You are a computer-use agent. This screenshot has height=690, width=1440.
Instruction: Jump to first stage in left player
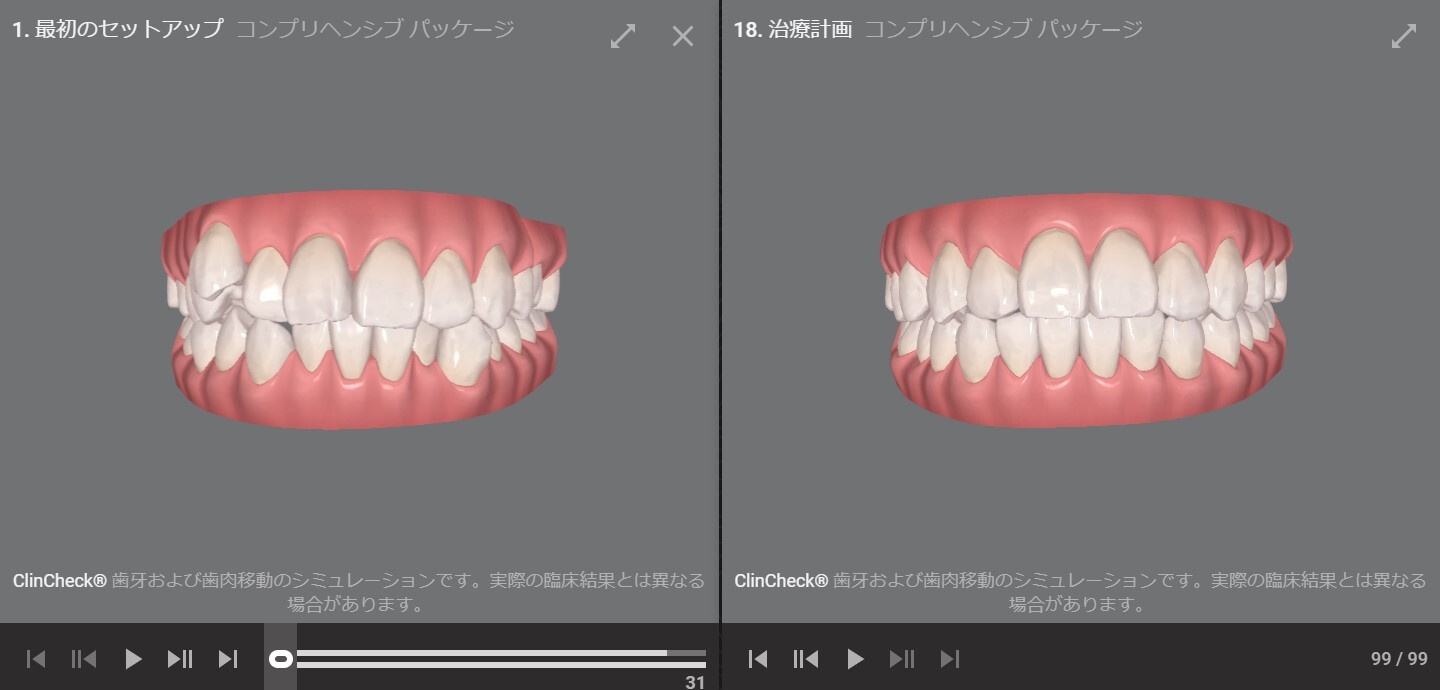pos(36,658)
